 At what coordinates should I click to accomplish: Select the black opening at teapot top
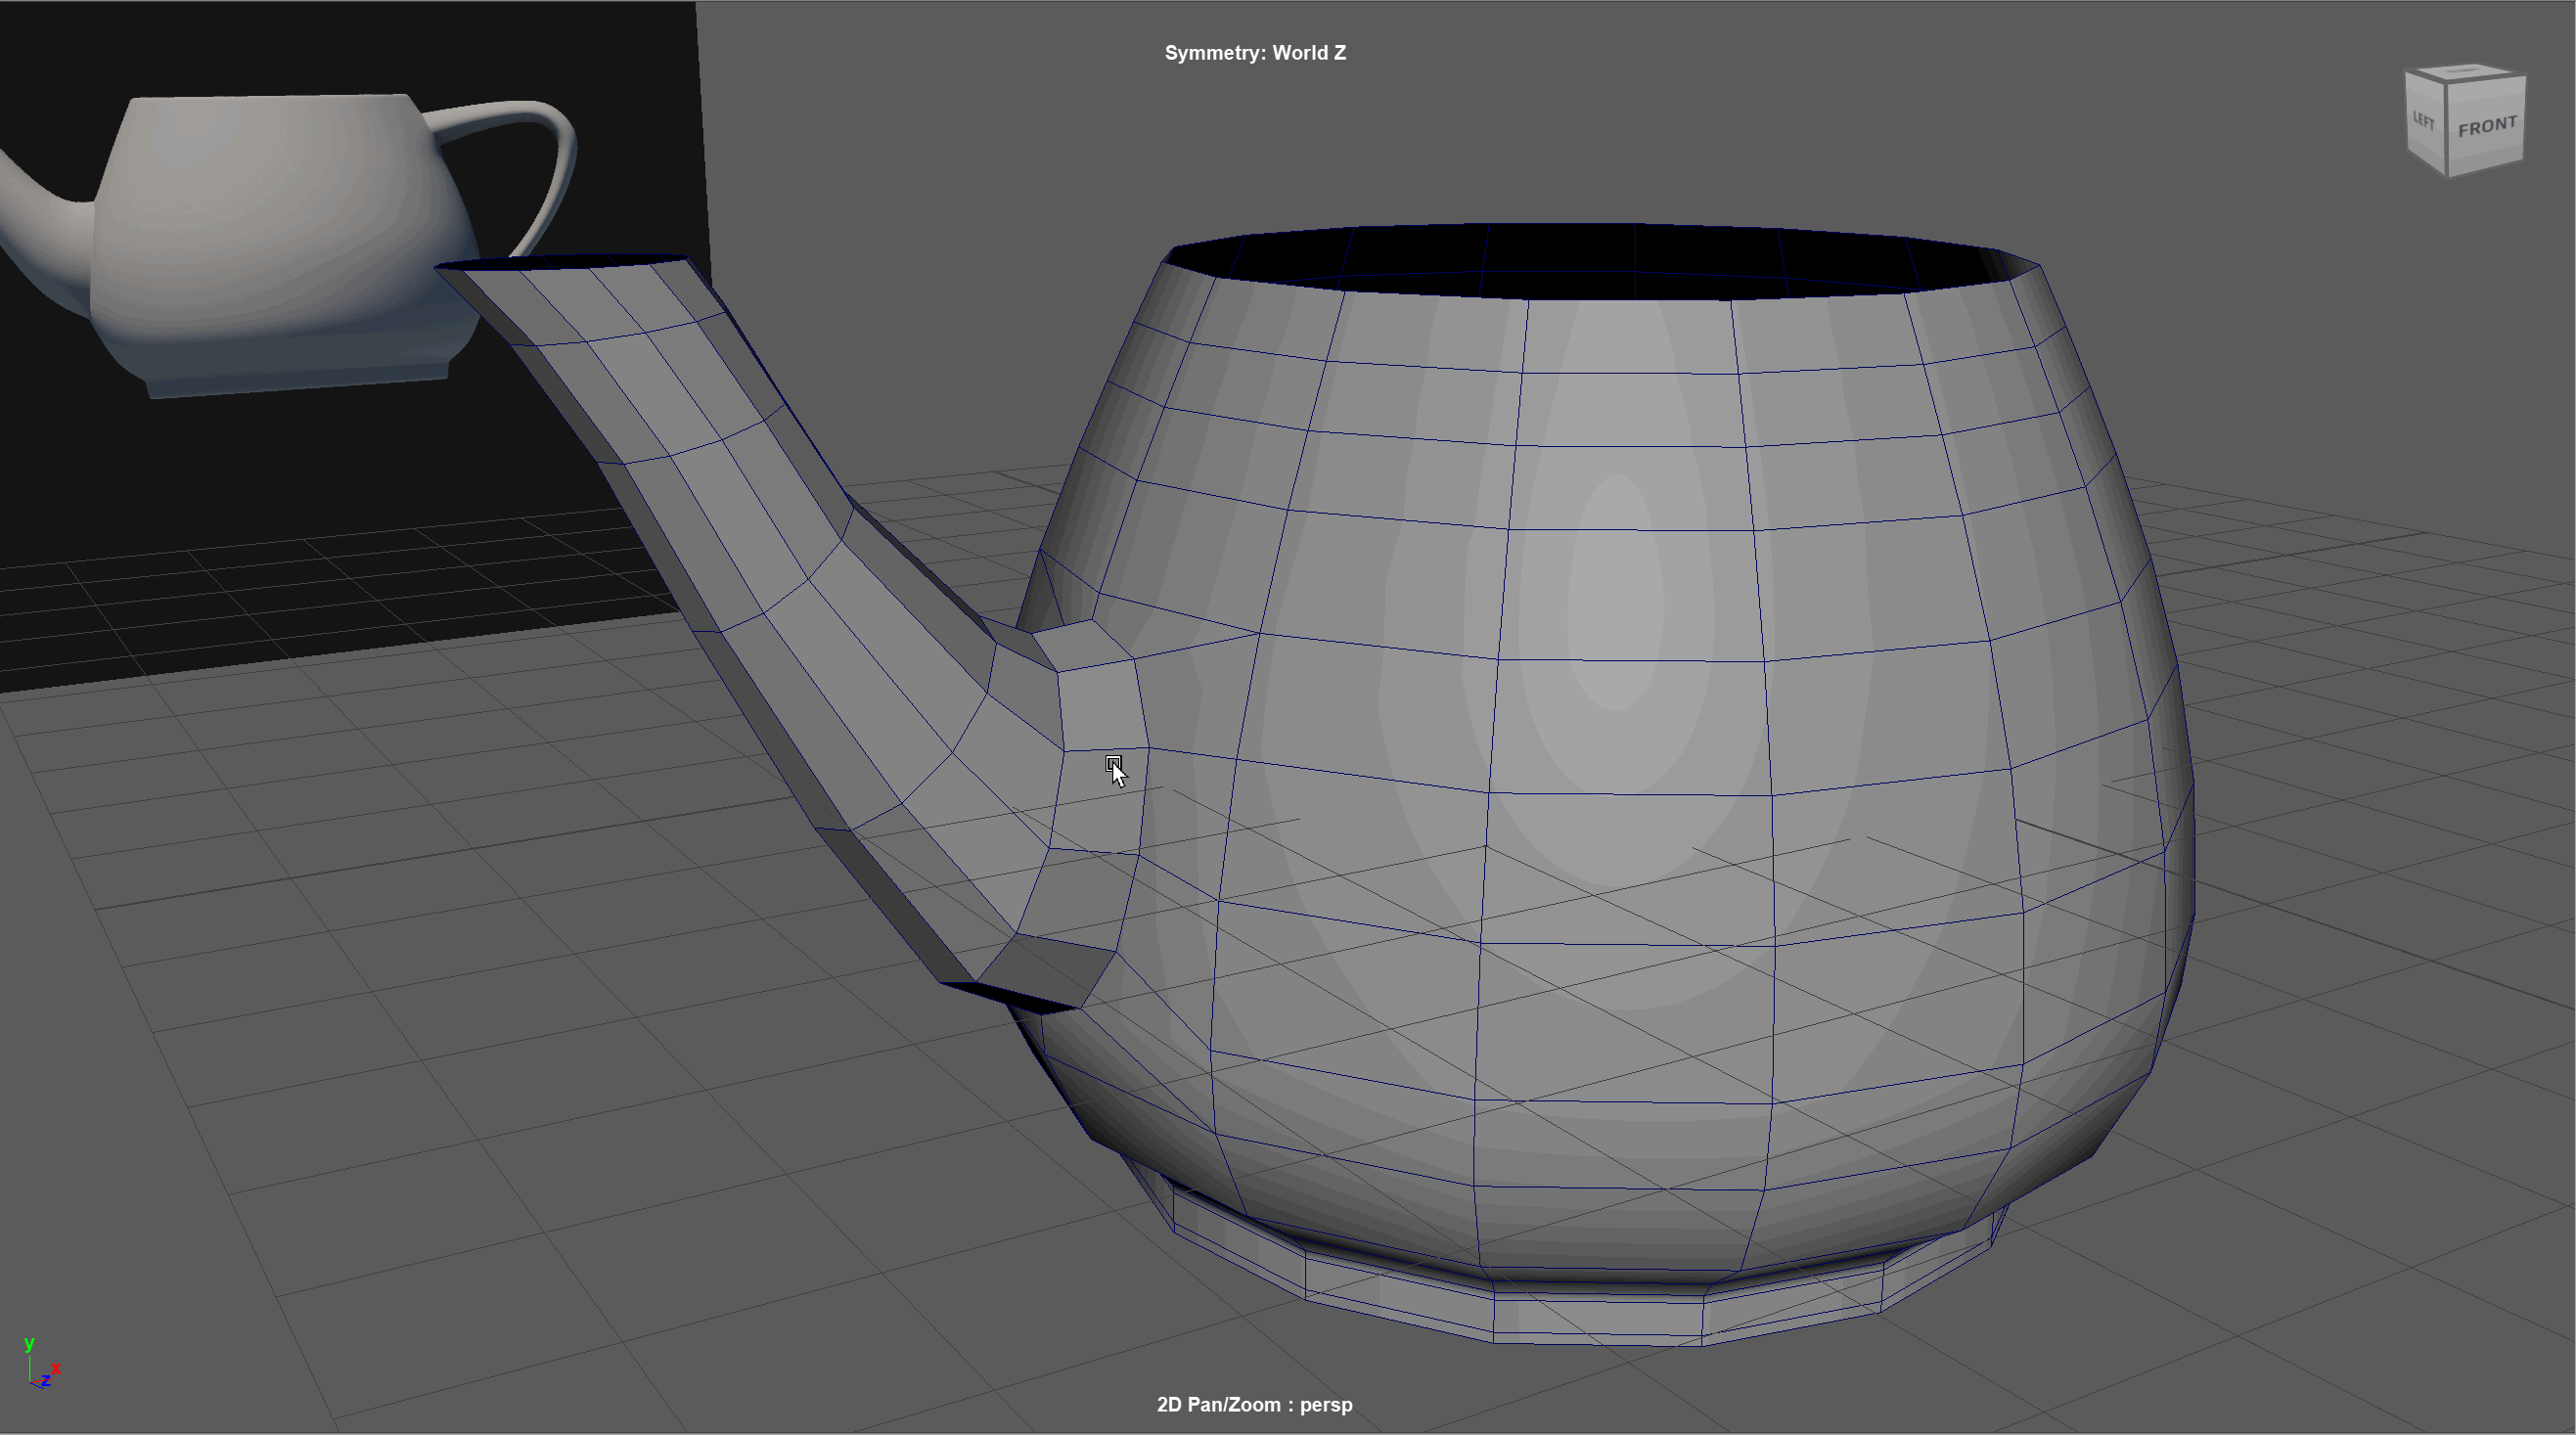pyautogui.click(x=1600, y=260)
